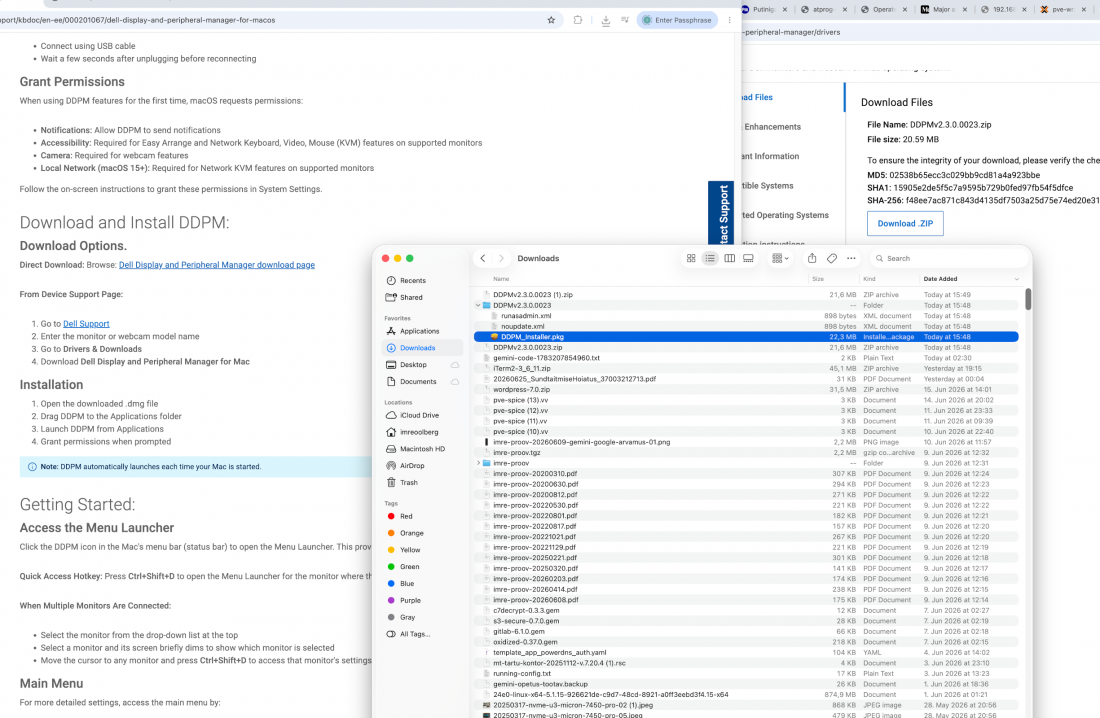
Task: Sort Finder list by Name column
Action: 501,279
